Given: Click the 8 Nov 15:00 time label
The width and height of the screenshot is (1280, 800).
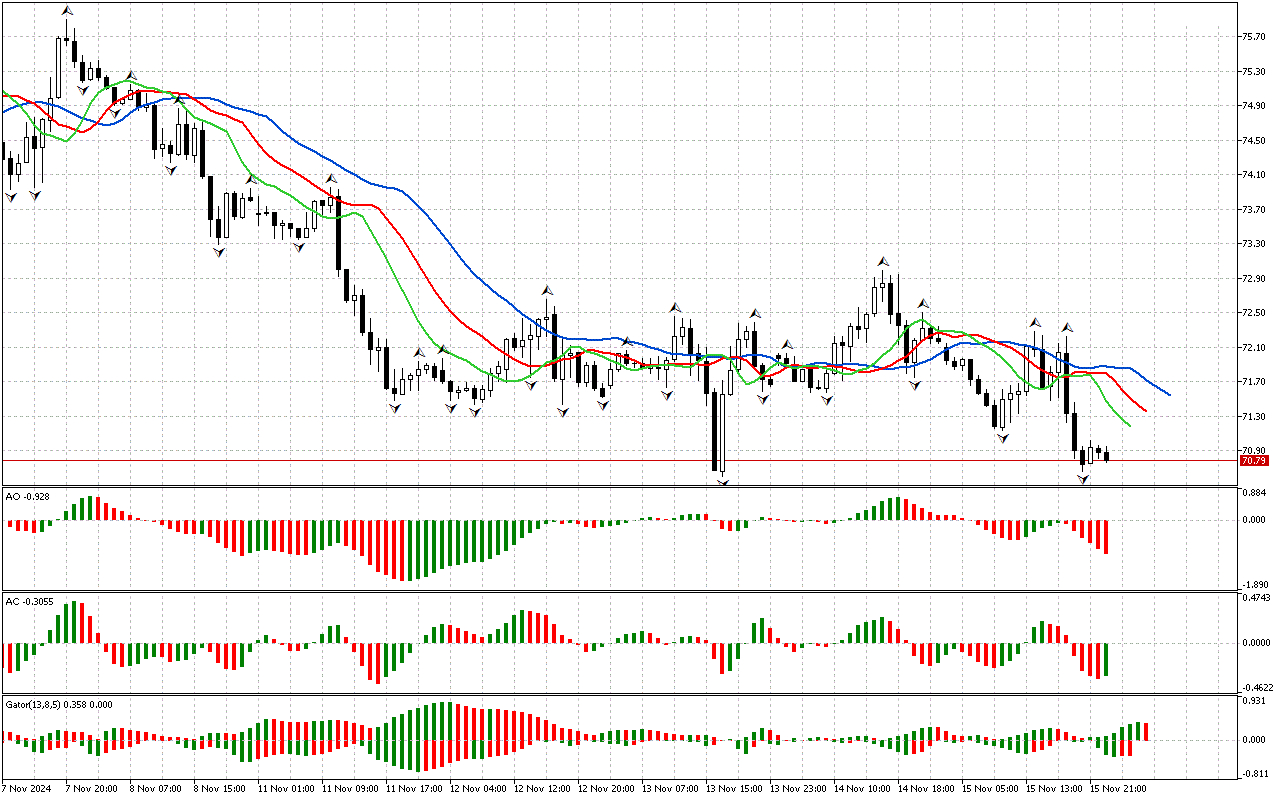Looking at the screenshot, I should 221,788.
